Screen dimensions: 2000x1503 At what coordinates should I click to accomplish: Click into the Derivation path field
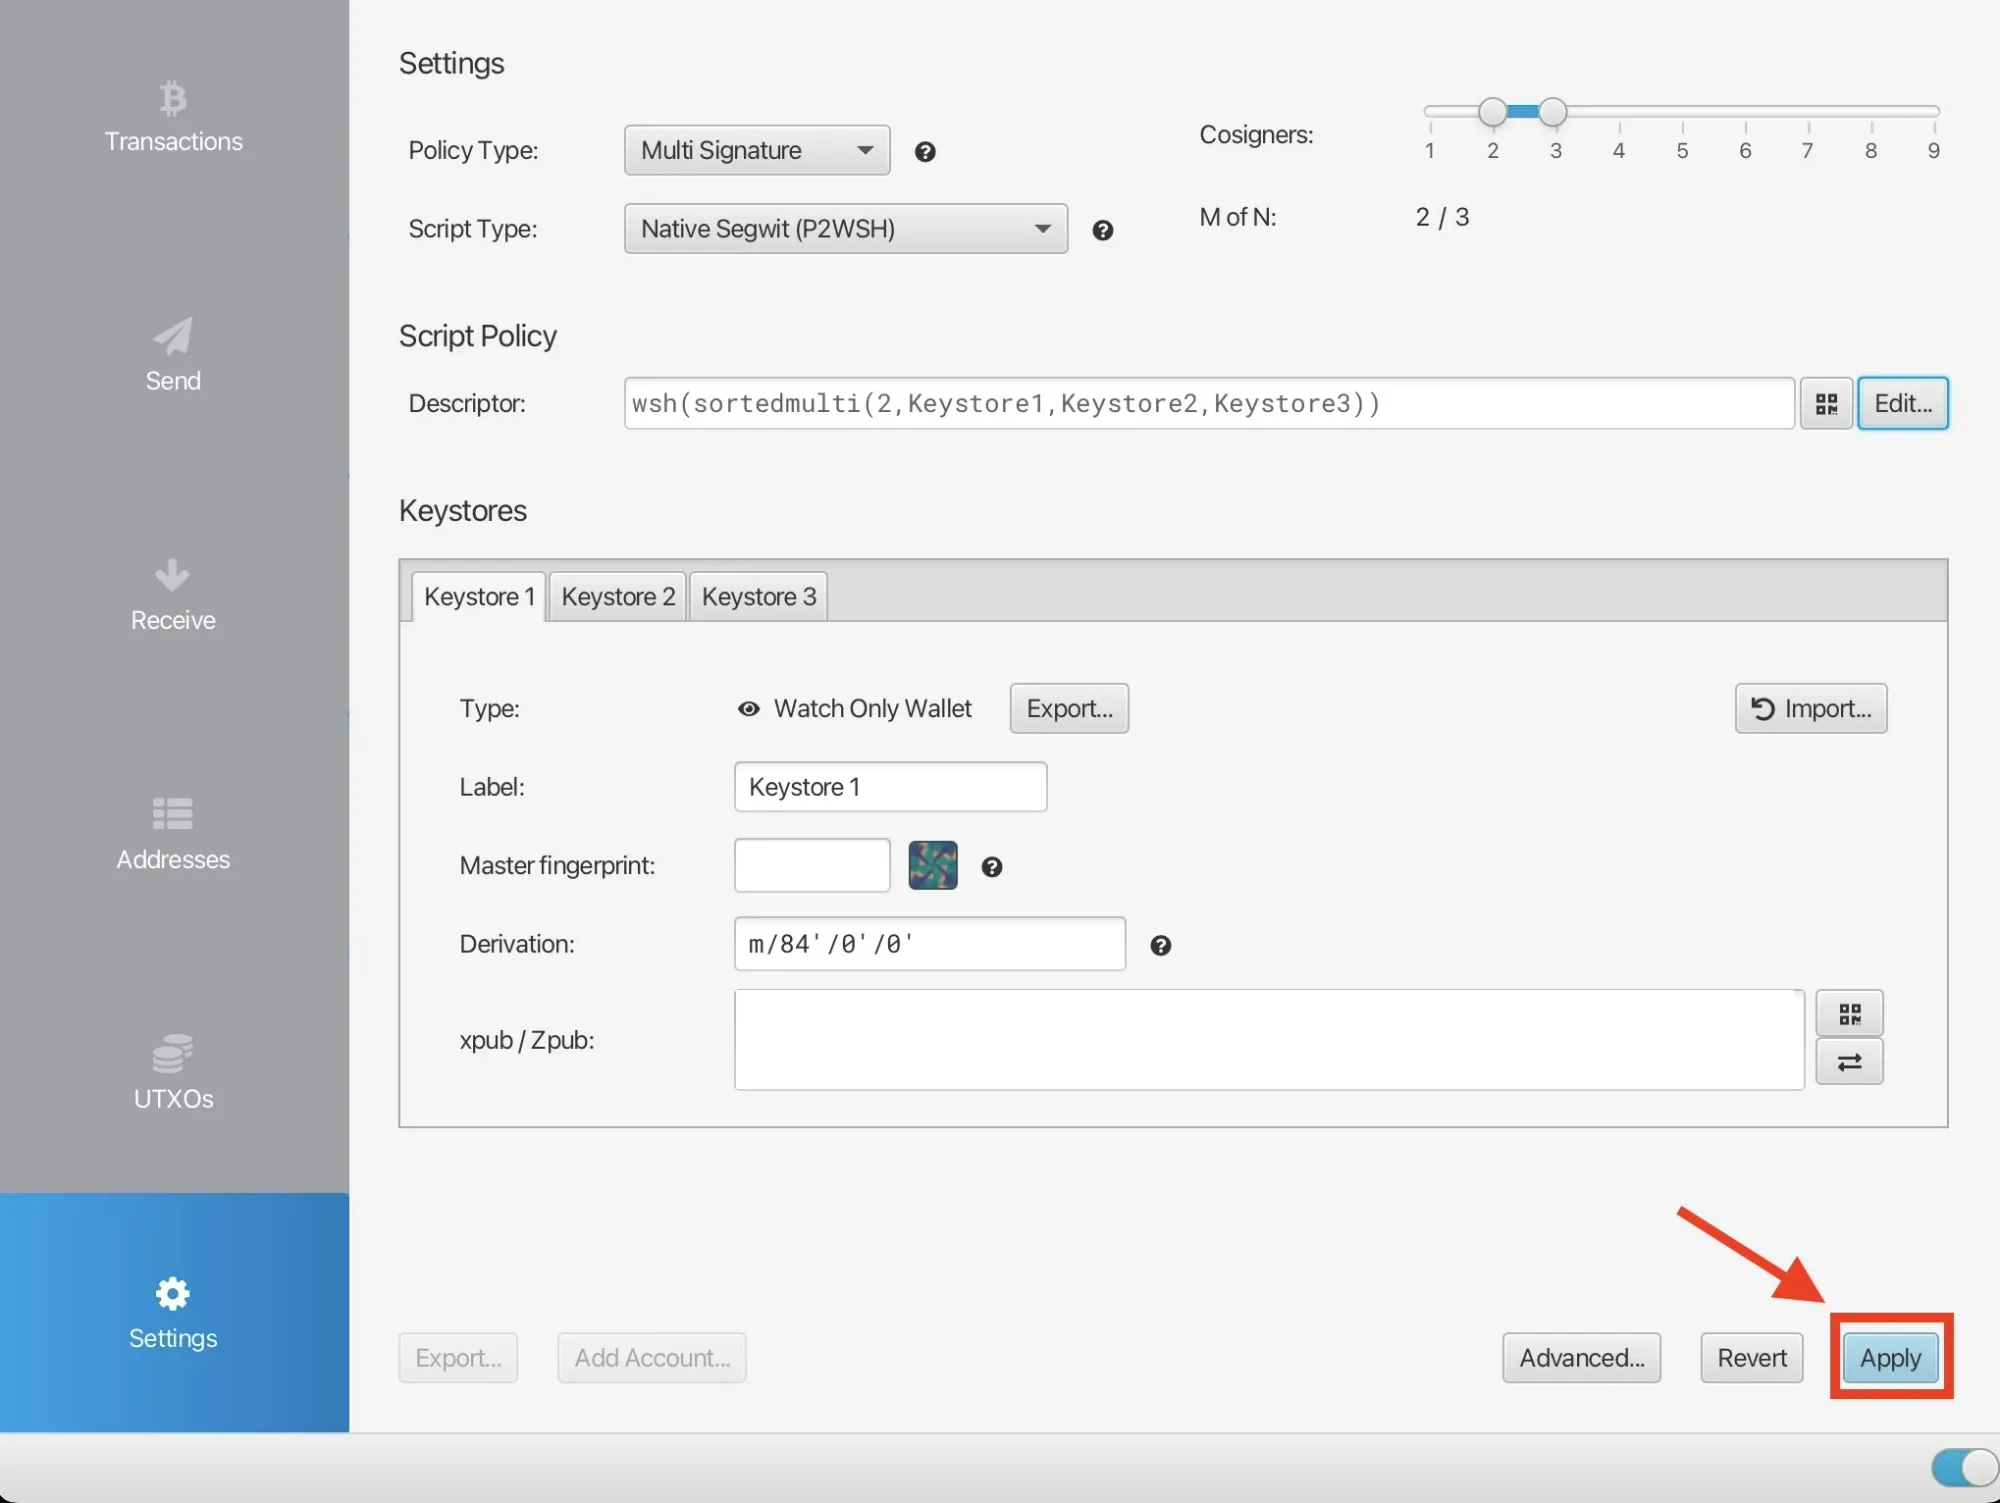[930, 944]
